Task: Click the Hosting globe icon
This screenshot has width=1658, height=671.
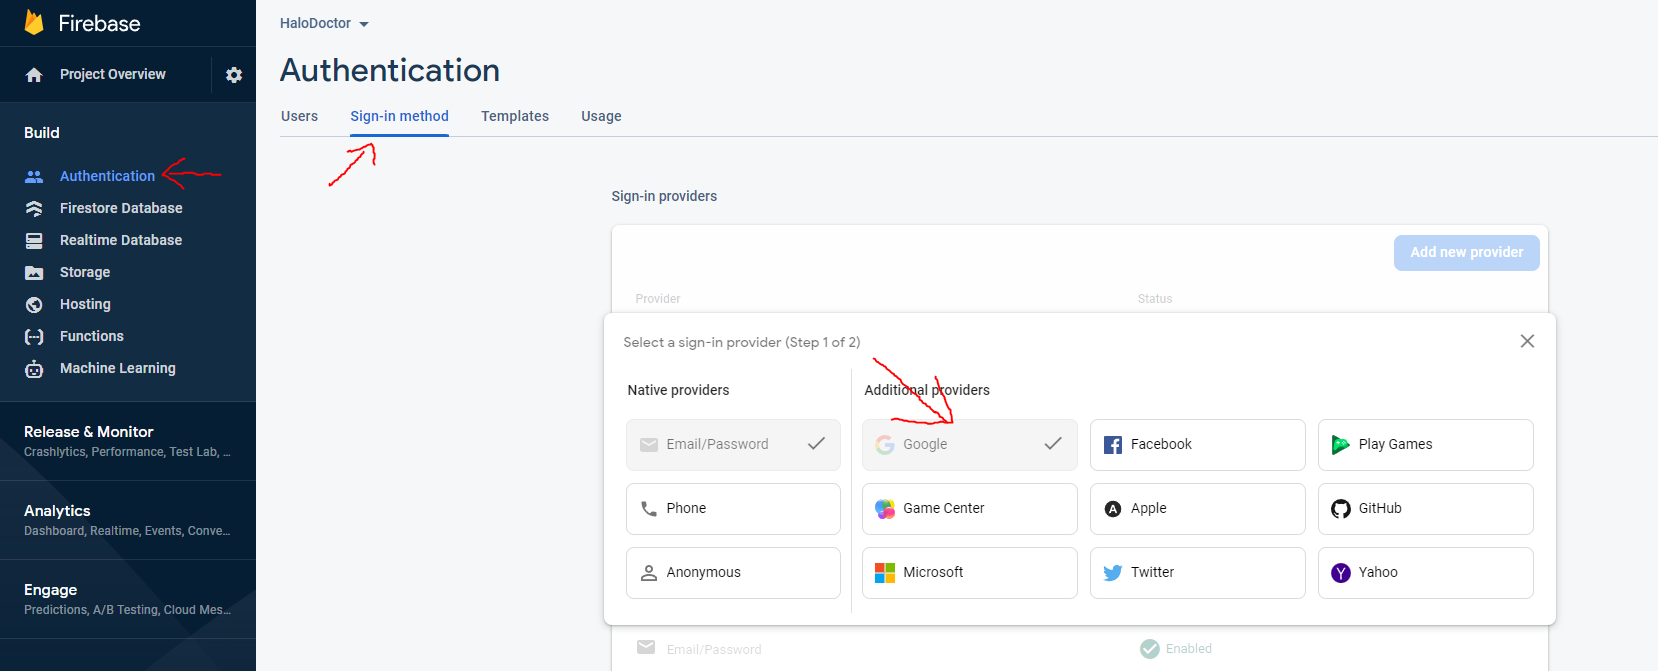Action: pos(34,304)
